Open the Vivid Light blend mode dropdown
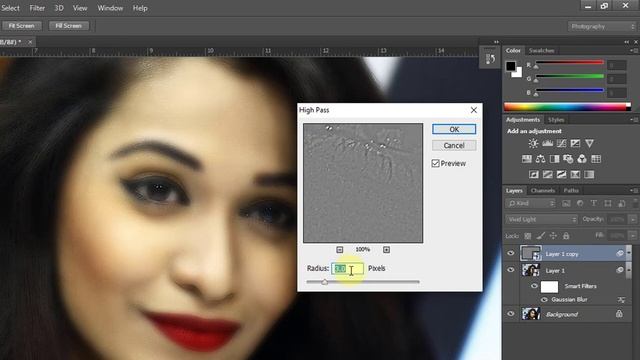Viewport: 640px width, 360px height. coord(541,220)
